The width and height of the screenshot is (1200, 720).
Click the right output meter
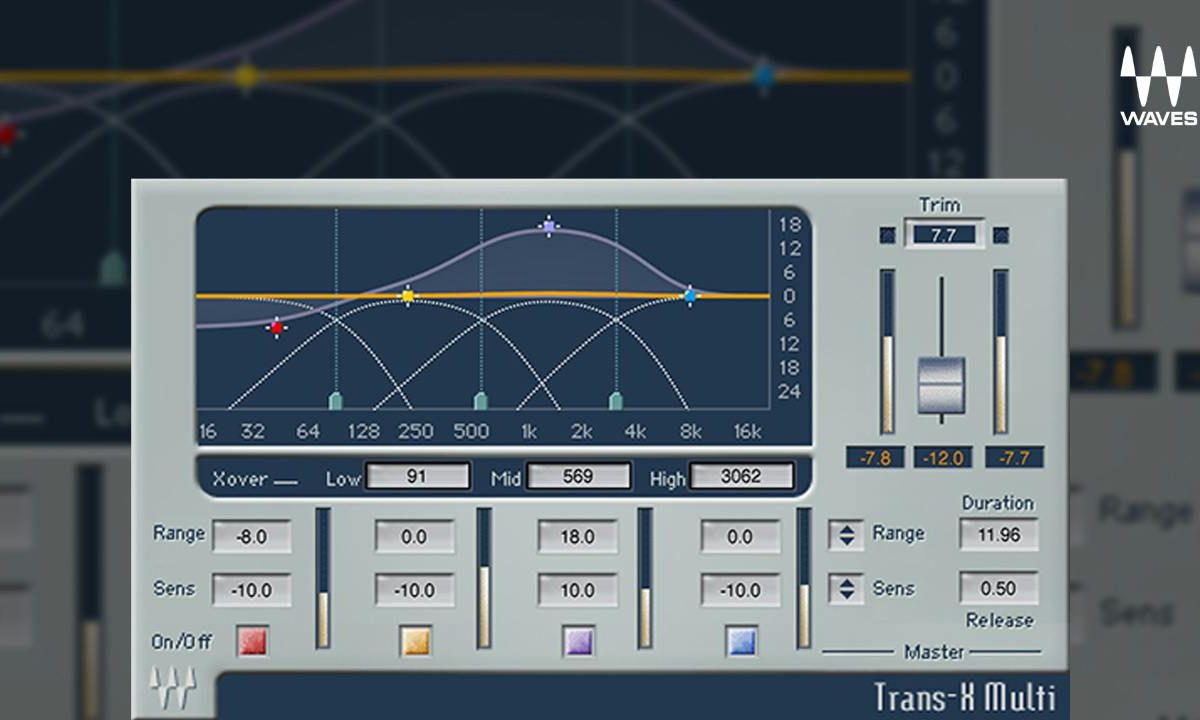tap(1001, 352)
